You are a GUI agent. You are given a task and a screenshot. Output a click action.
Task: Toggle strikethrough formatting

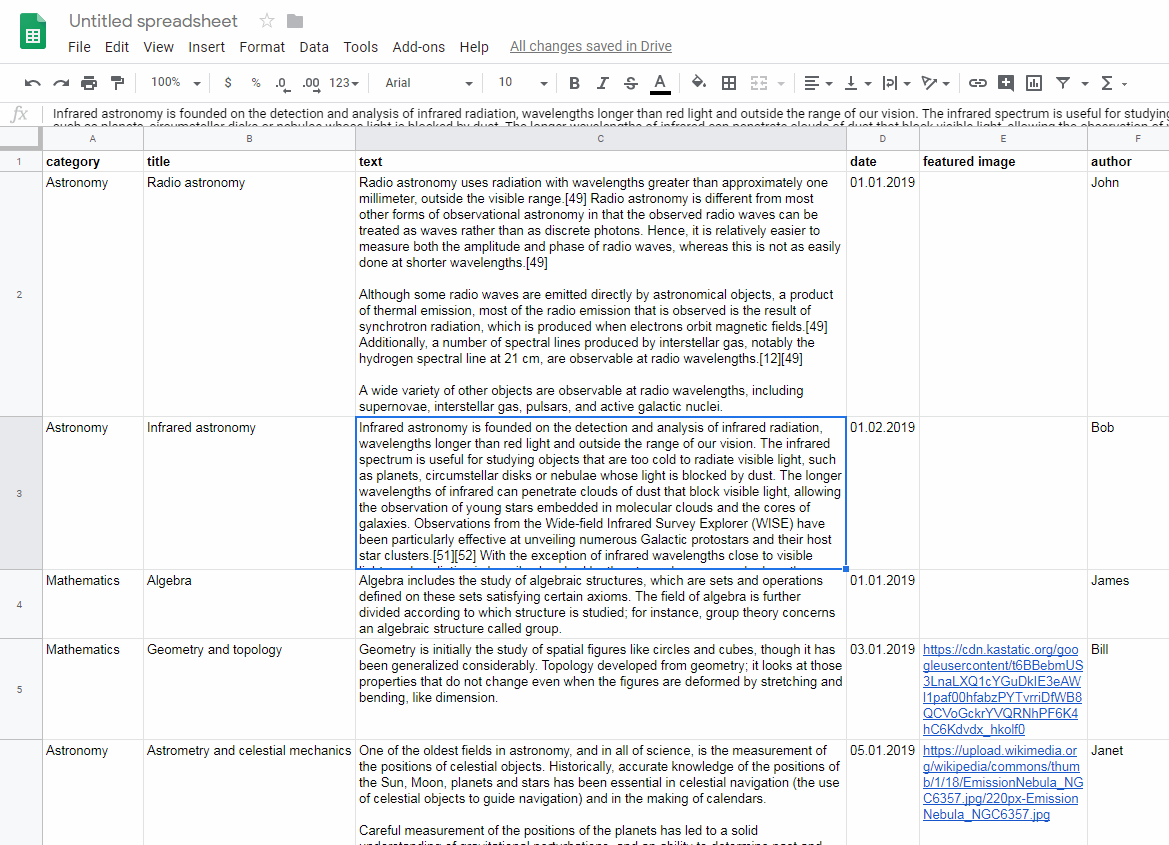631,83
